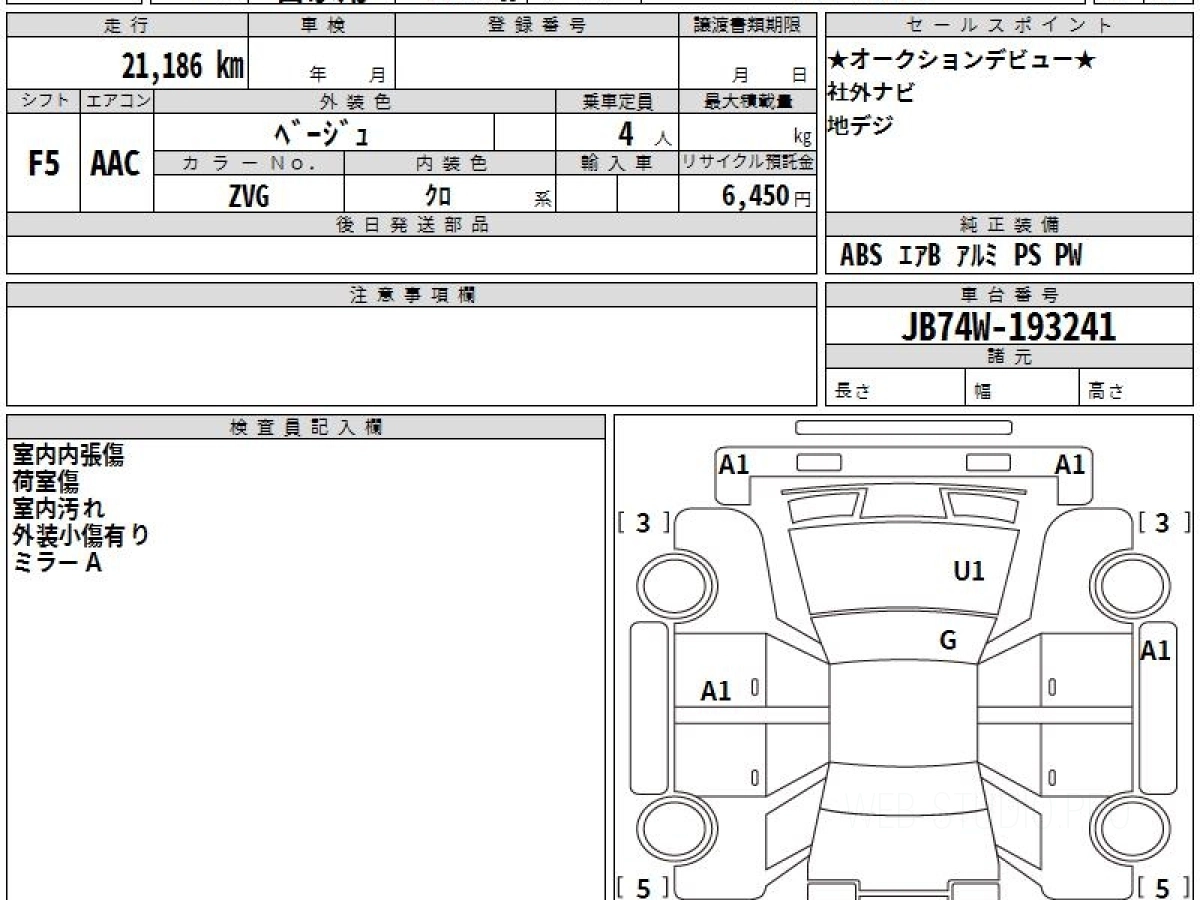Screen dimensions: 1200x900
Task: Click the 幅 dimension cell
Action: pyautogui.click(x=1022, y=388)
